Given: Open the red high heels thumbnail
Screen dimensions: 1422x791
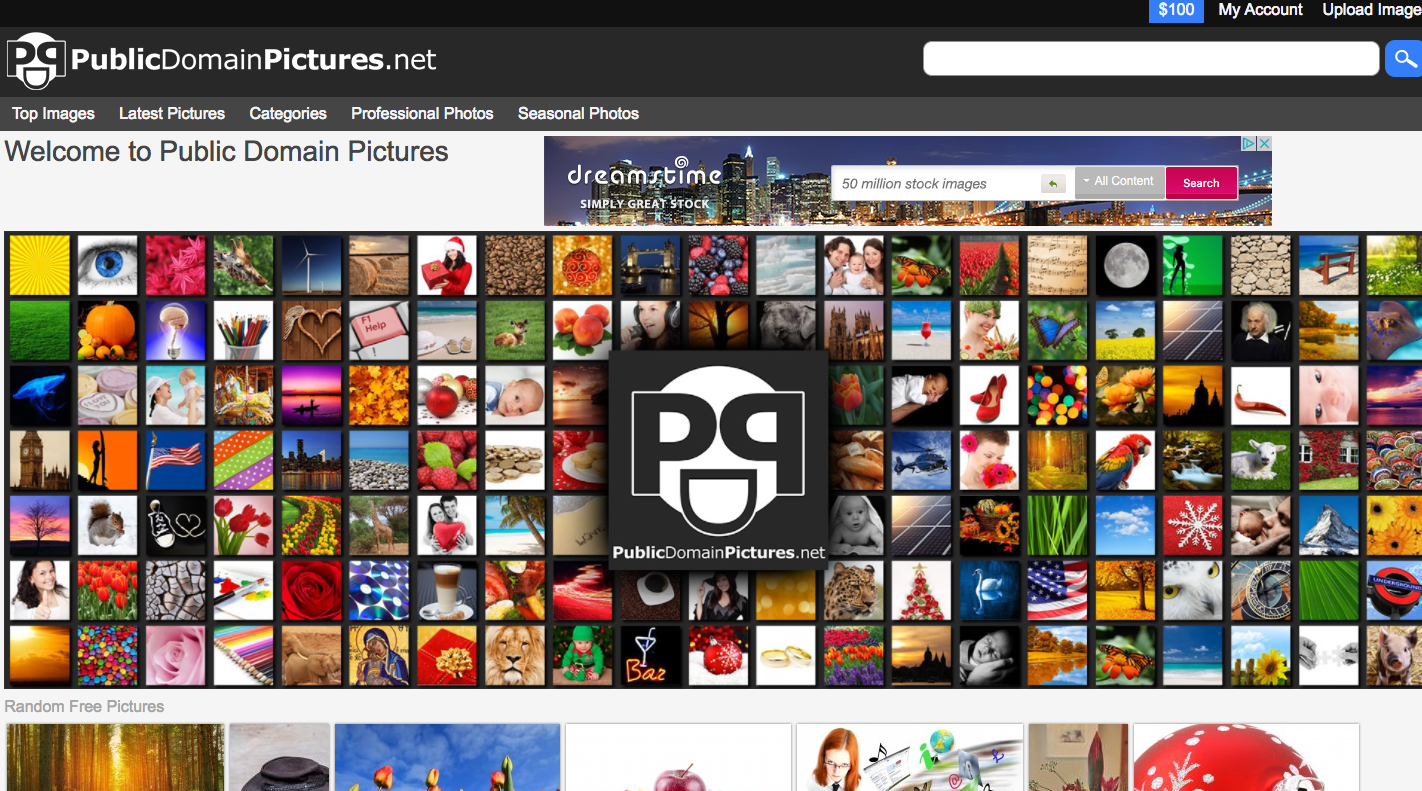Looking at the screenshot, I should (989, 395).
